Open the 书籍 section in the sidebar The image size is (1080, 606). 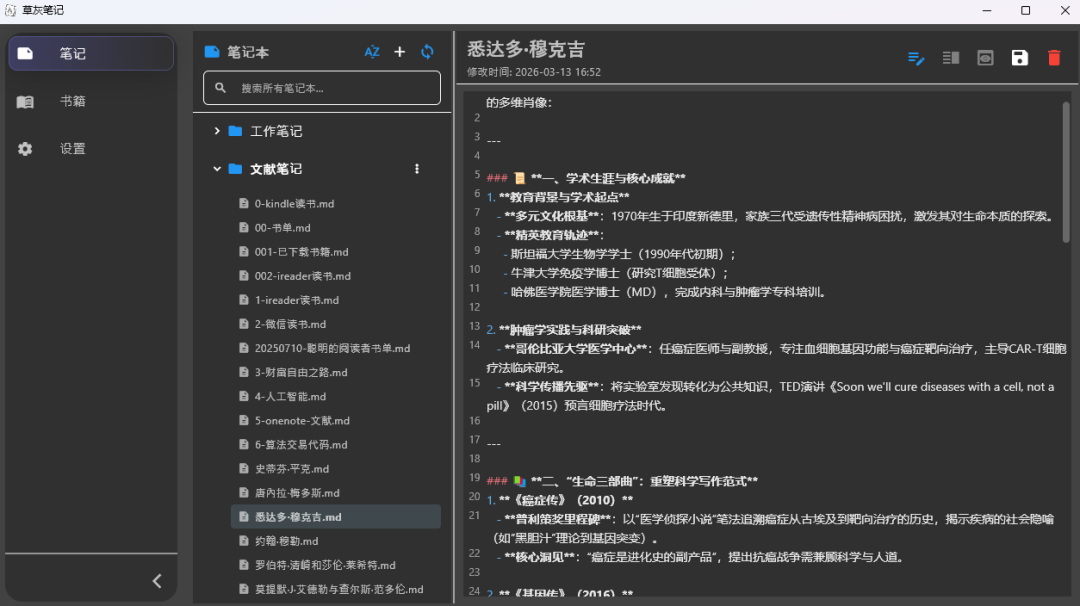(72, 101)
